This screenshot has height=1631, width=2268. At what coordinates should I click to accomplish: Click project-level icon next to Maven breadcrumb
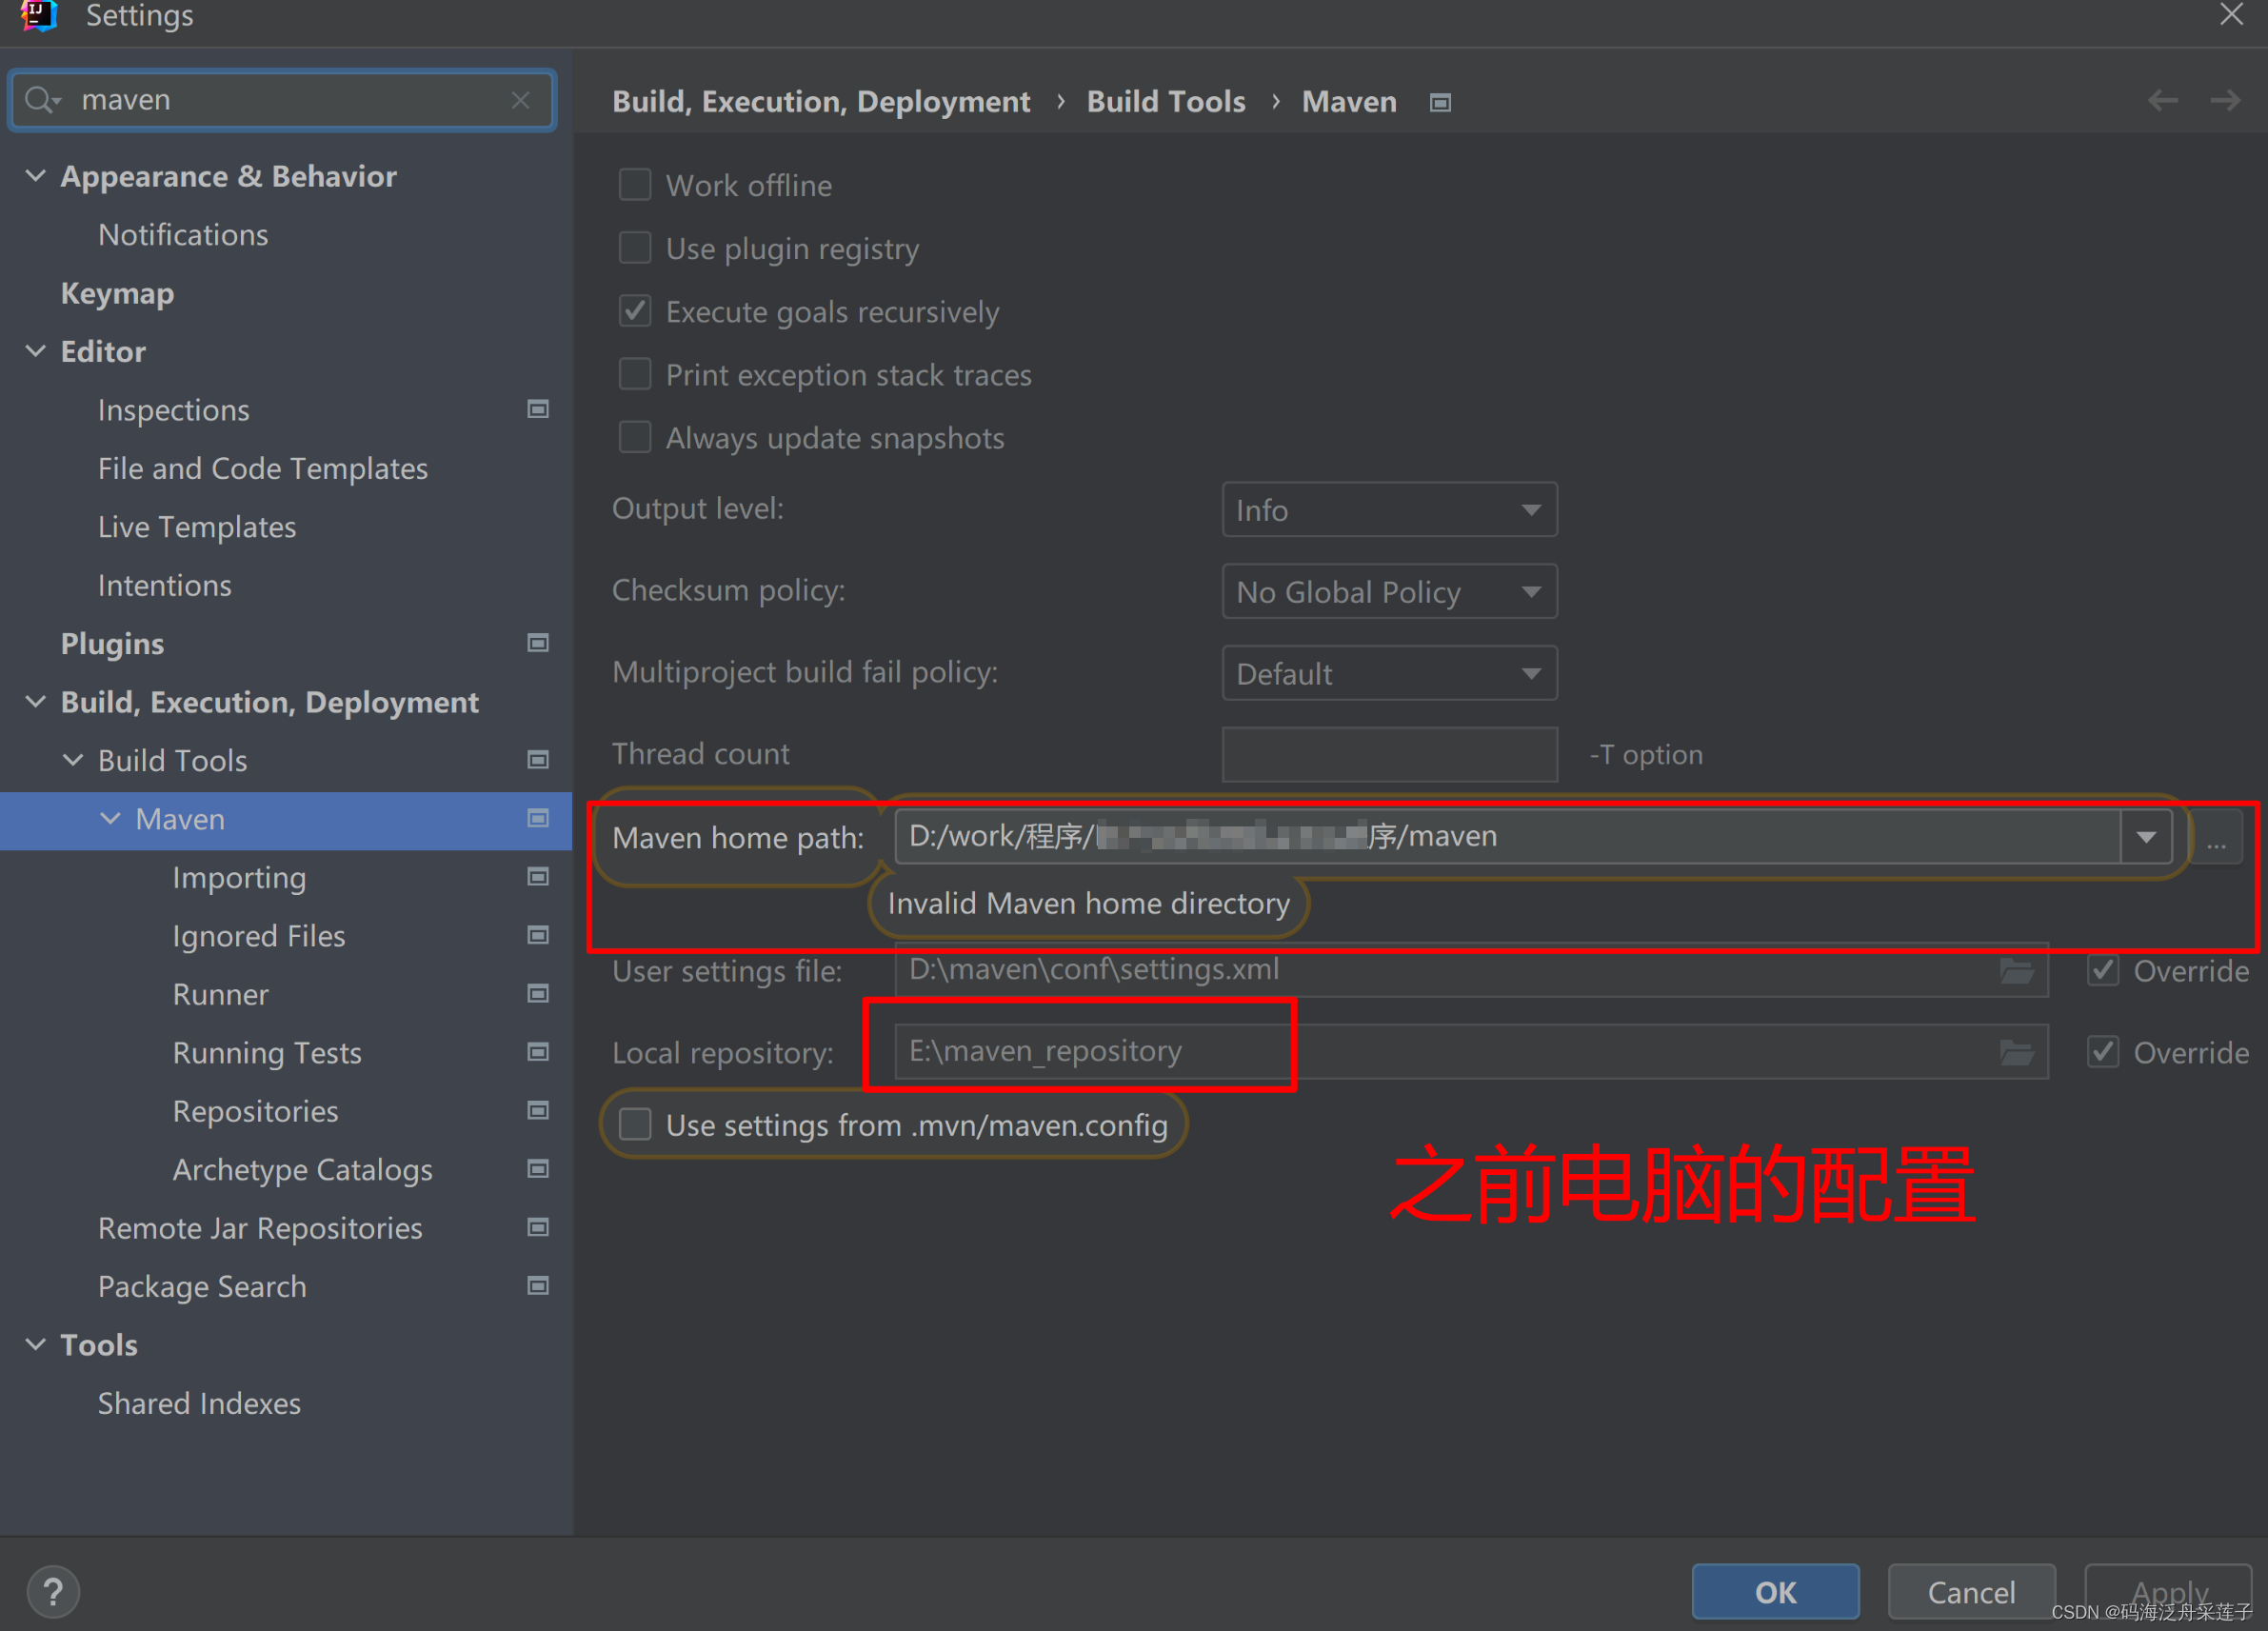1440,103
